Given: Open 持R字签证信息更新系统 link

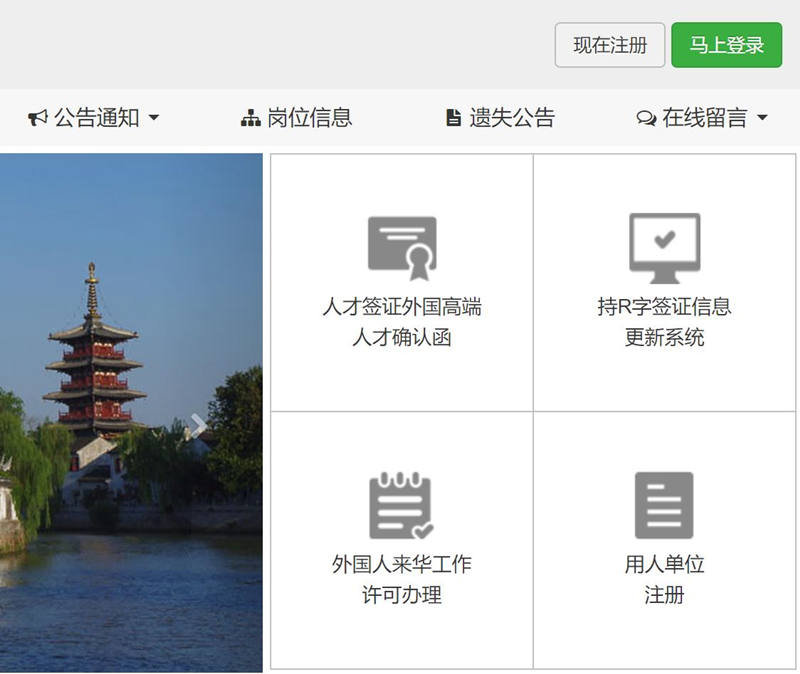Looking at the screenshot, I should click(664, 322).
